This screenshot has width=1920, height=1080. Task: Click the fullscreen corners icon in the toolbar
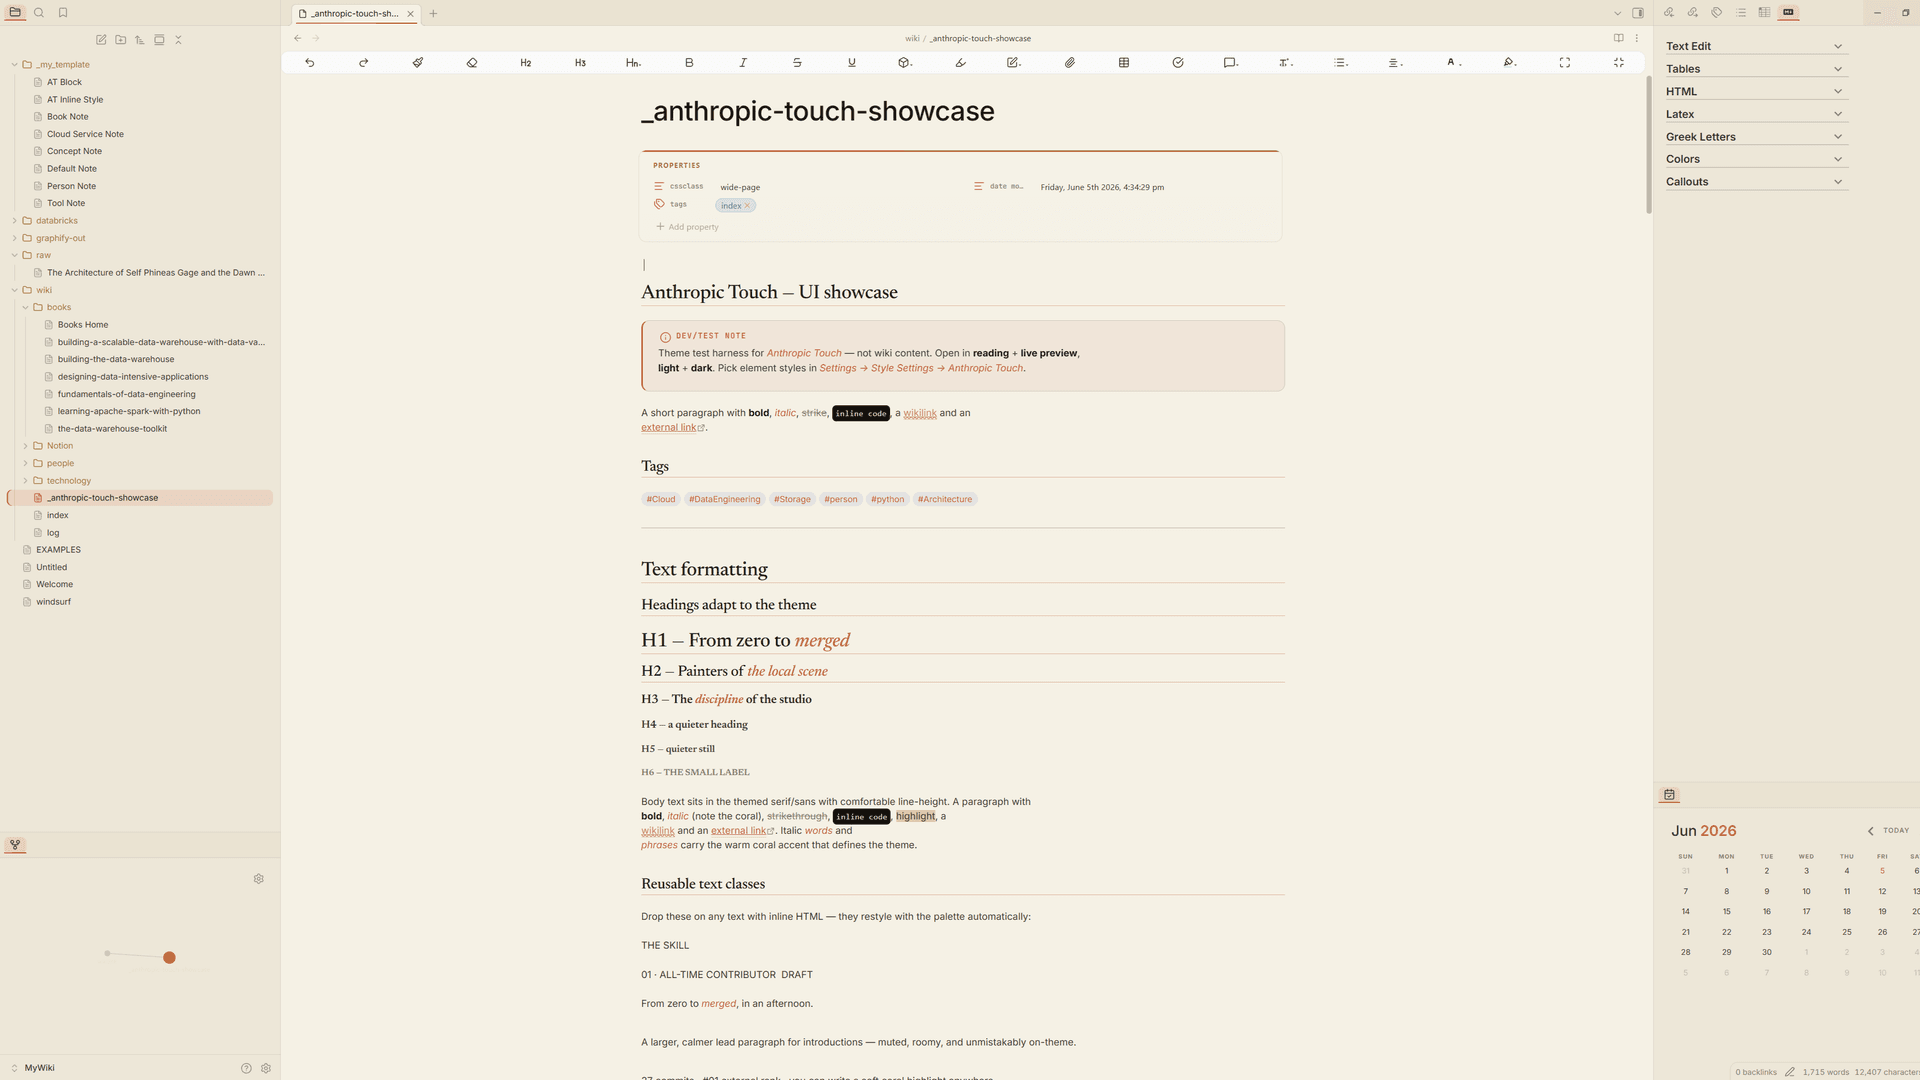1565,63
